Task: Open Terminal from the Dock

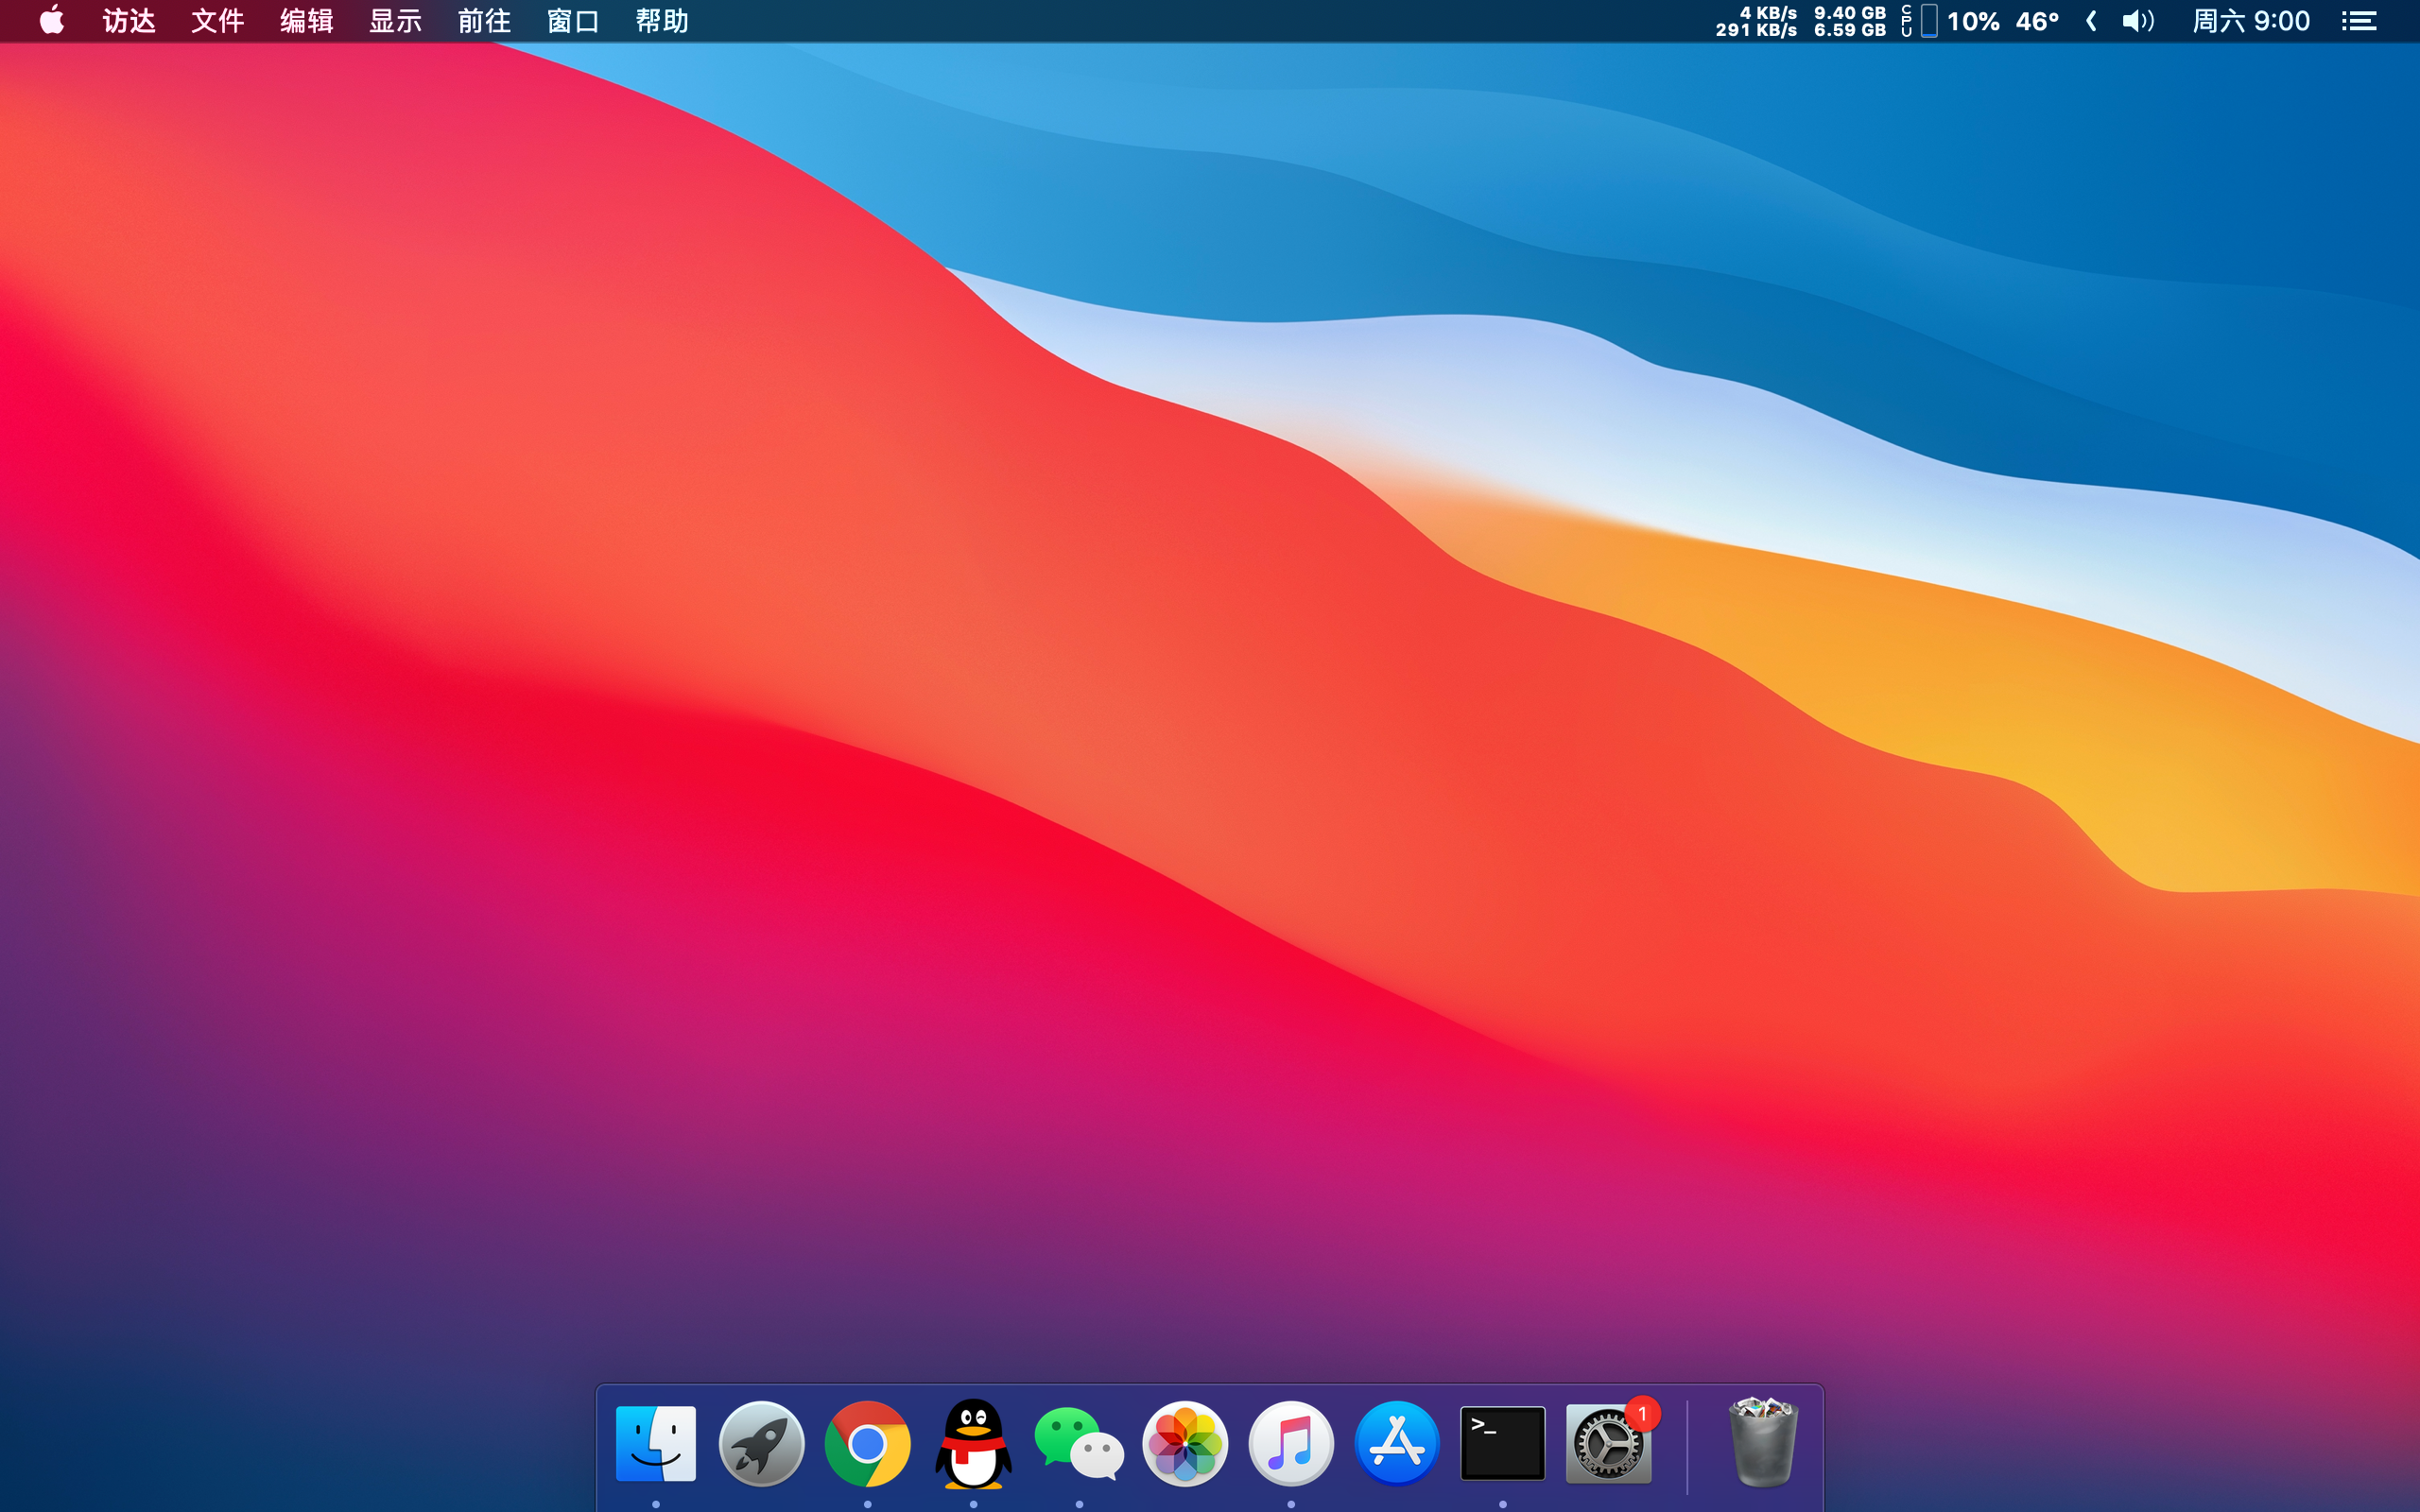Action: click(1503, 1443)
